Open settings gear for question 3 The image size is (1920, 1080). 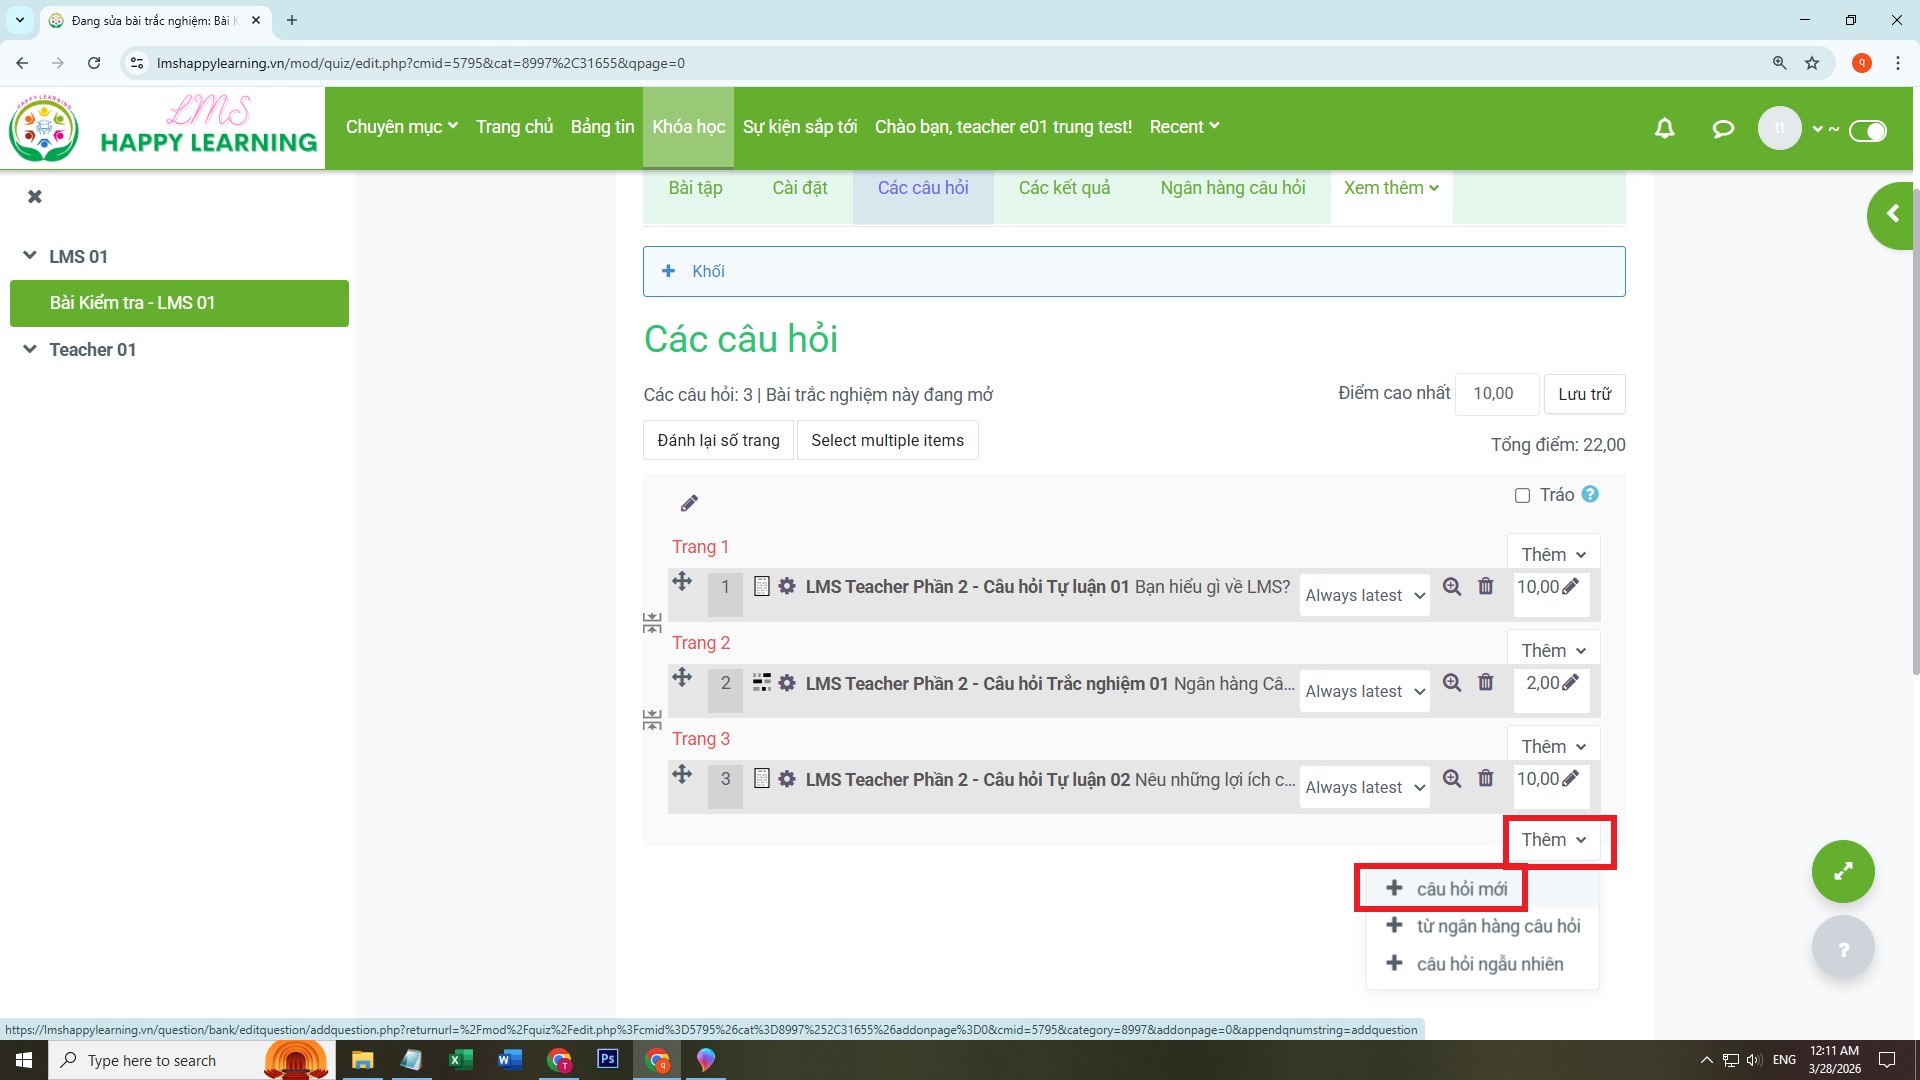[787, 779]
